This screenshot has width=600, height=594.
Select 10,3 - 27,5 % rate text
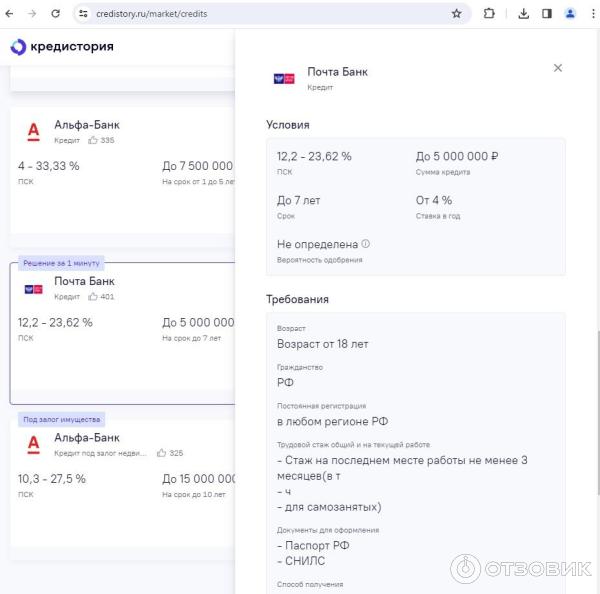(x=52, y=478)
